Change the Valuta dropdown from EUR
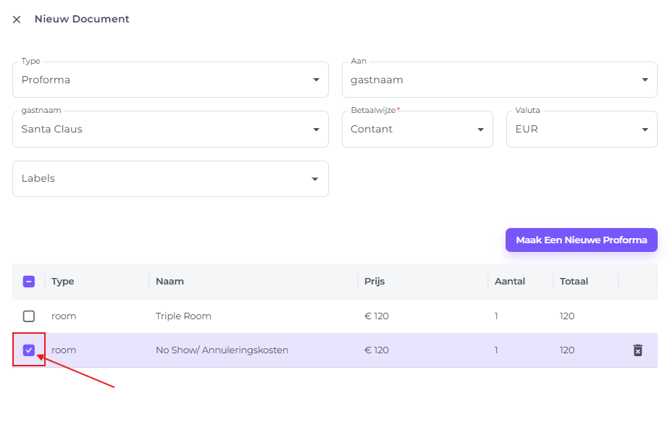 581,129
